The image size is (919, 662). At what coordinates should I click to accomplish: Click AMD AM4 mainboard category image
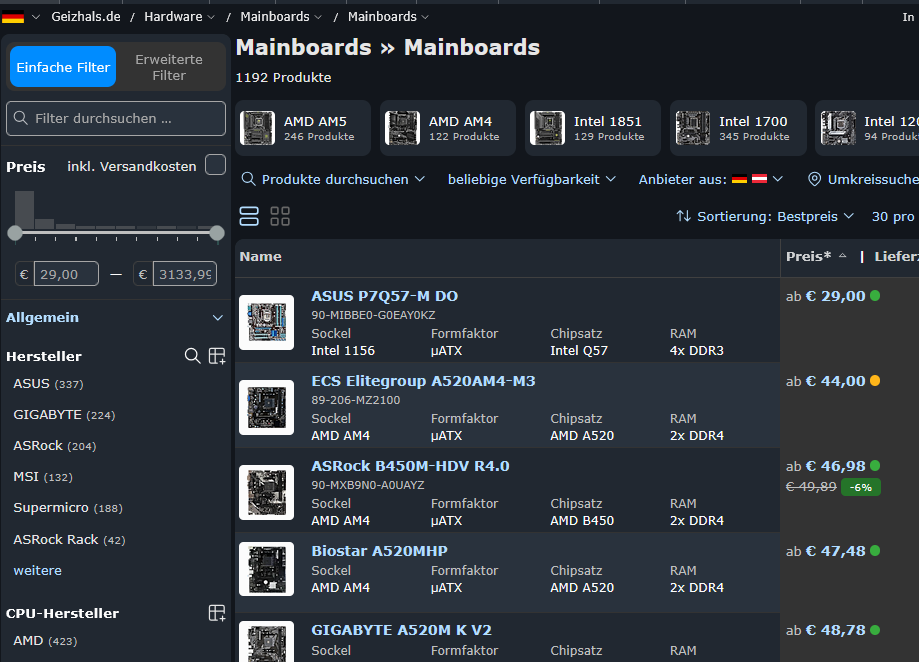click(x=402, y=128)
